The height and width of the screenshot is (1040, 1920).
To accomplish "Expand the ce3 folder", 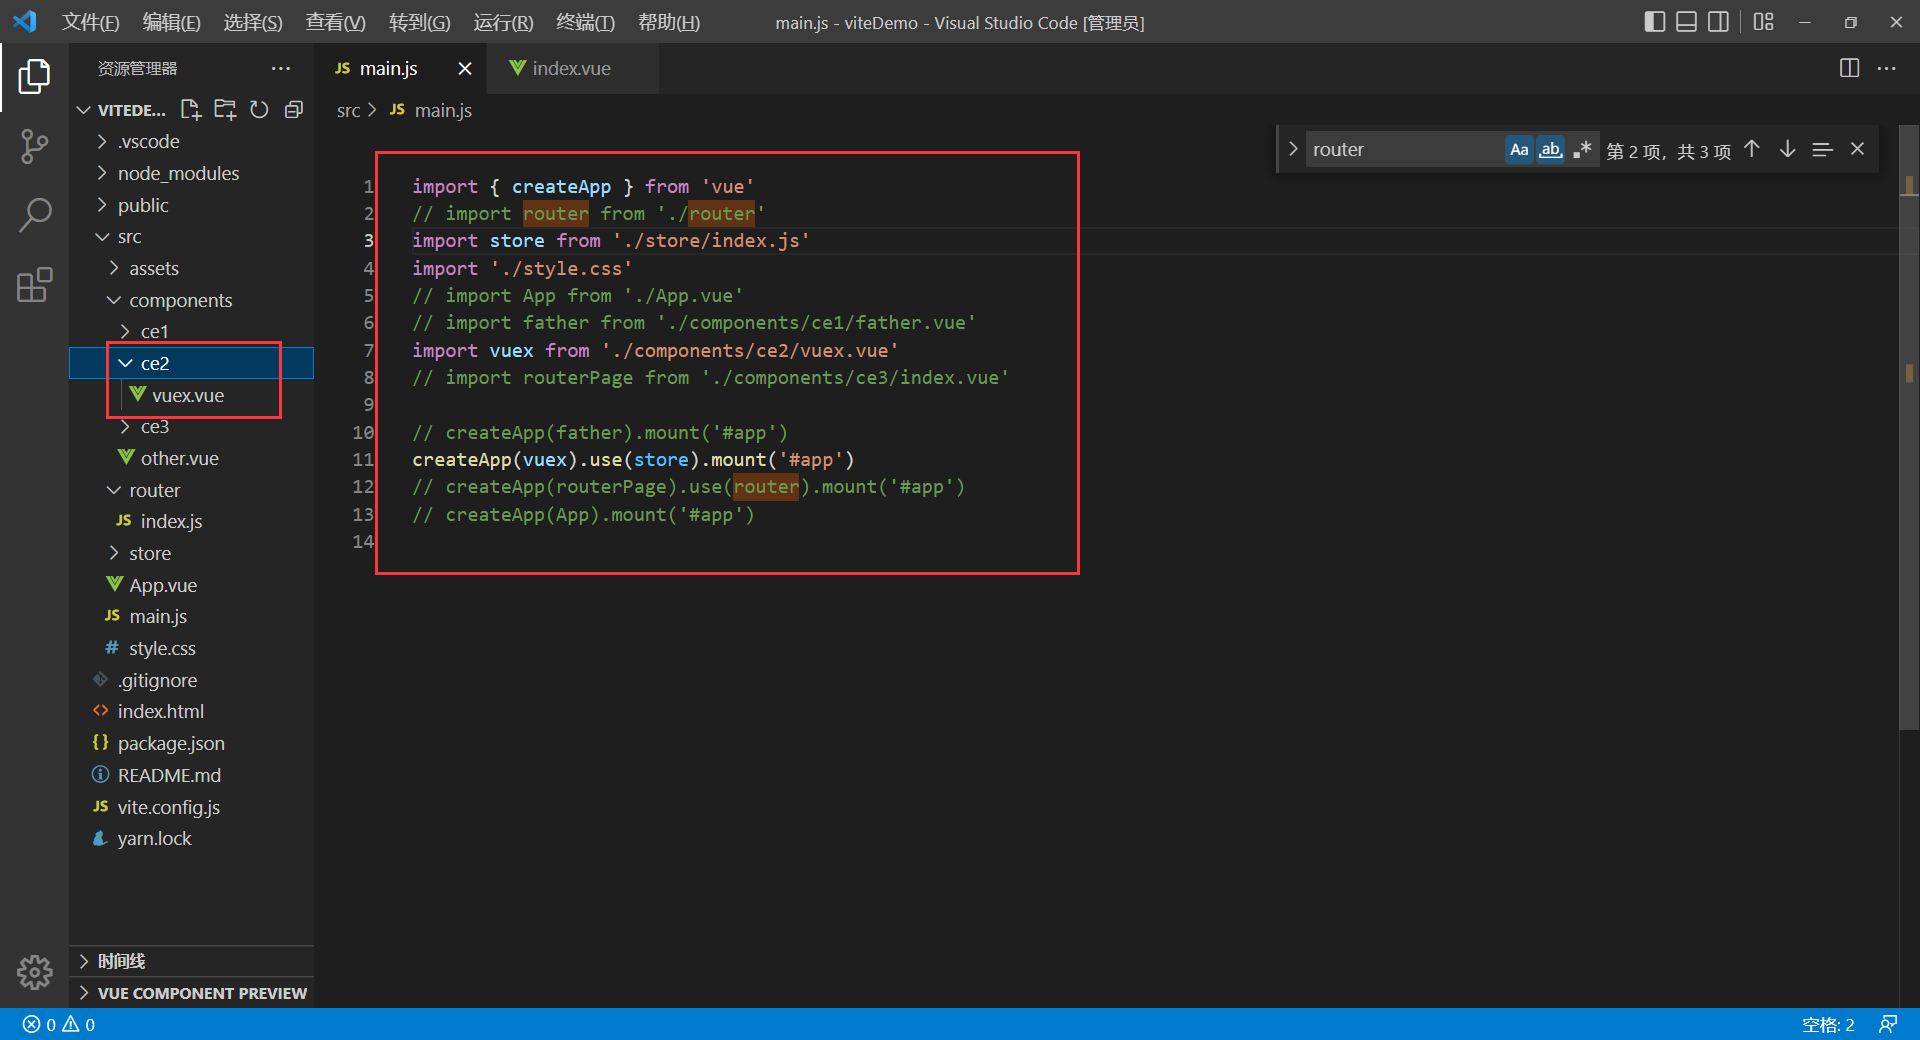I will coord(192,426).
